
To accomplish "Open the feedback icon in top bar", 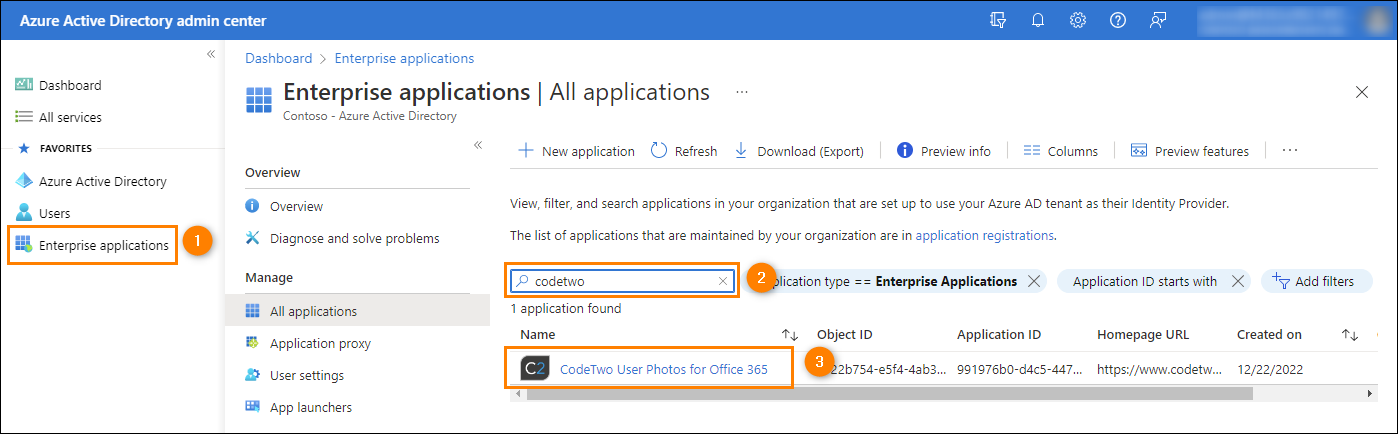I will 1158,20.
